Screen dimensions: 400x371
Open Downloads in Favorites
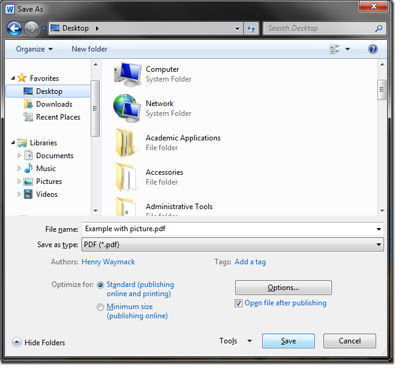pyautogui.click(x=54, y=104)
